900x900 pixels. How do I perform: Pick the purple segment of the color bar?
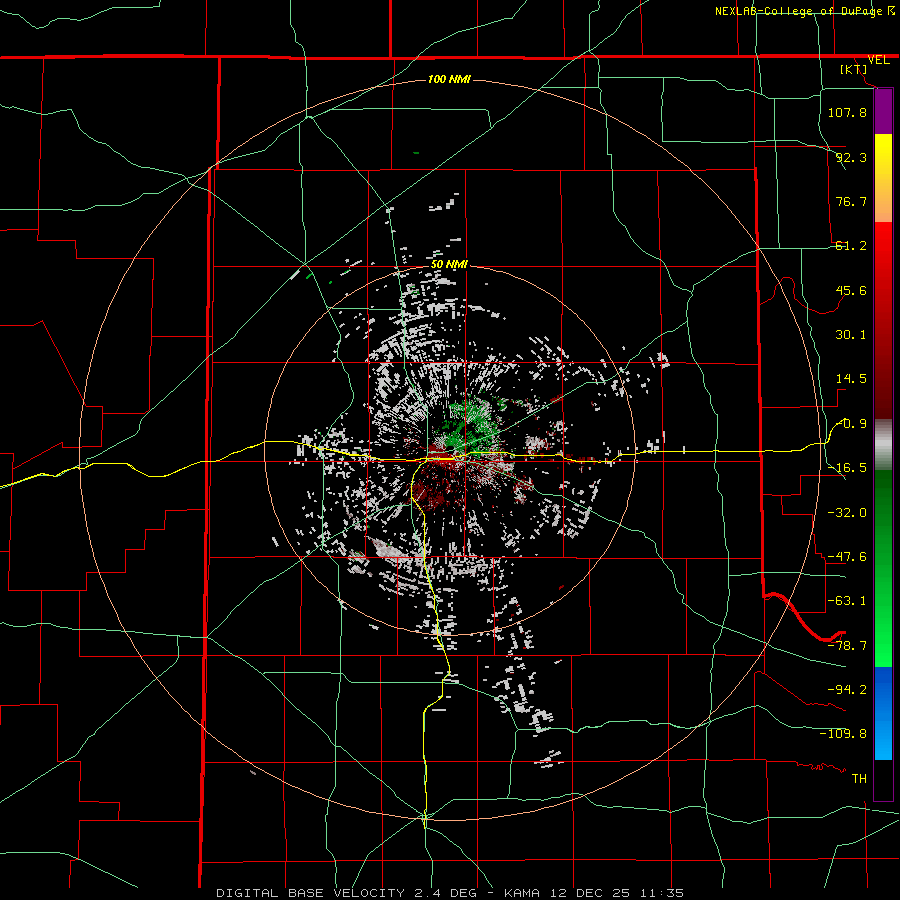coord(883,112)
